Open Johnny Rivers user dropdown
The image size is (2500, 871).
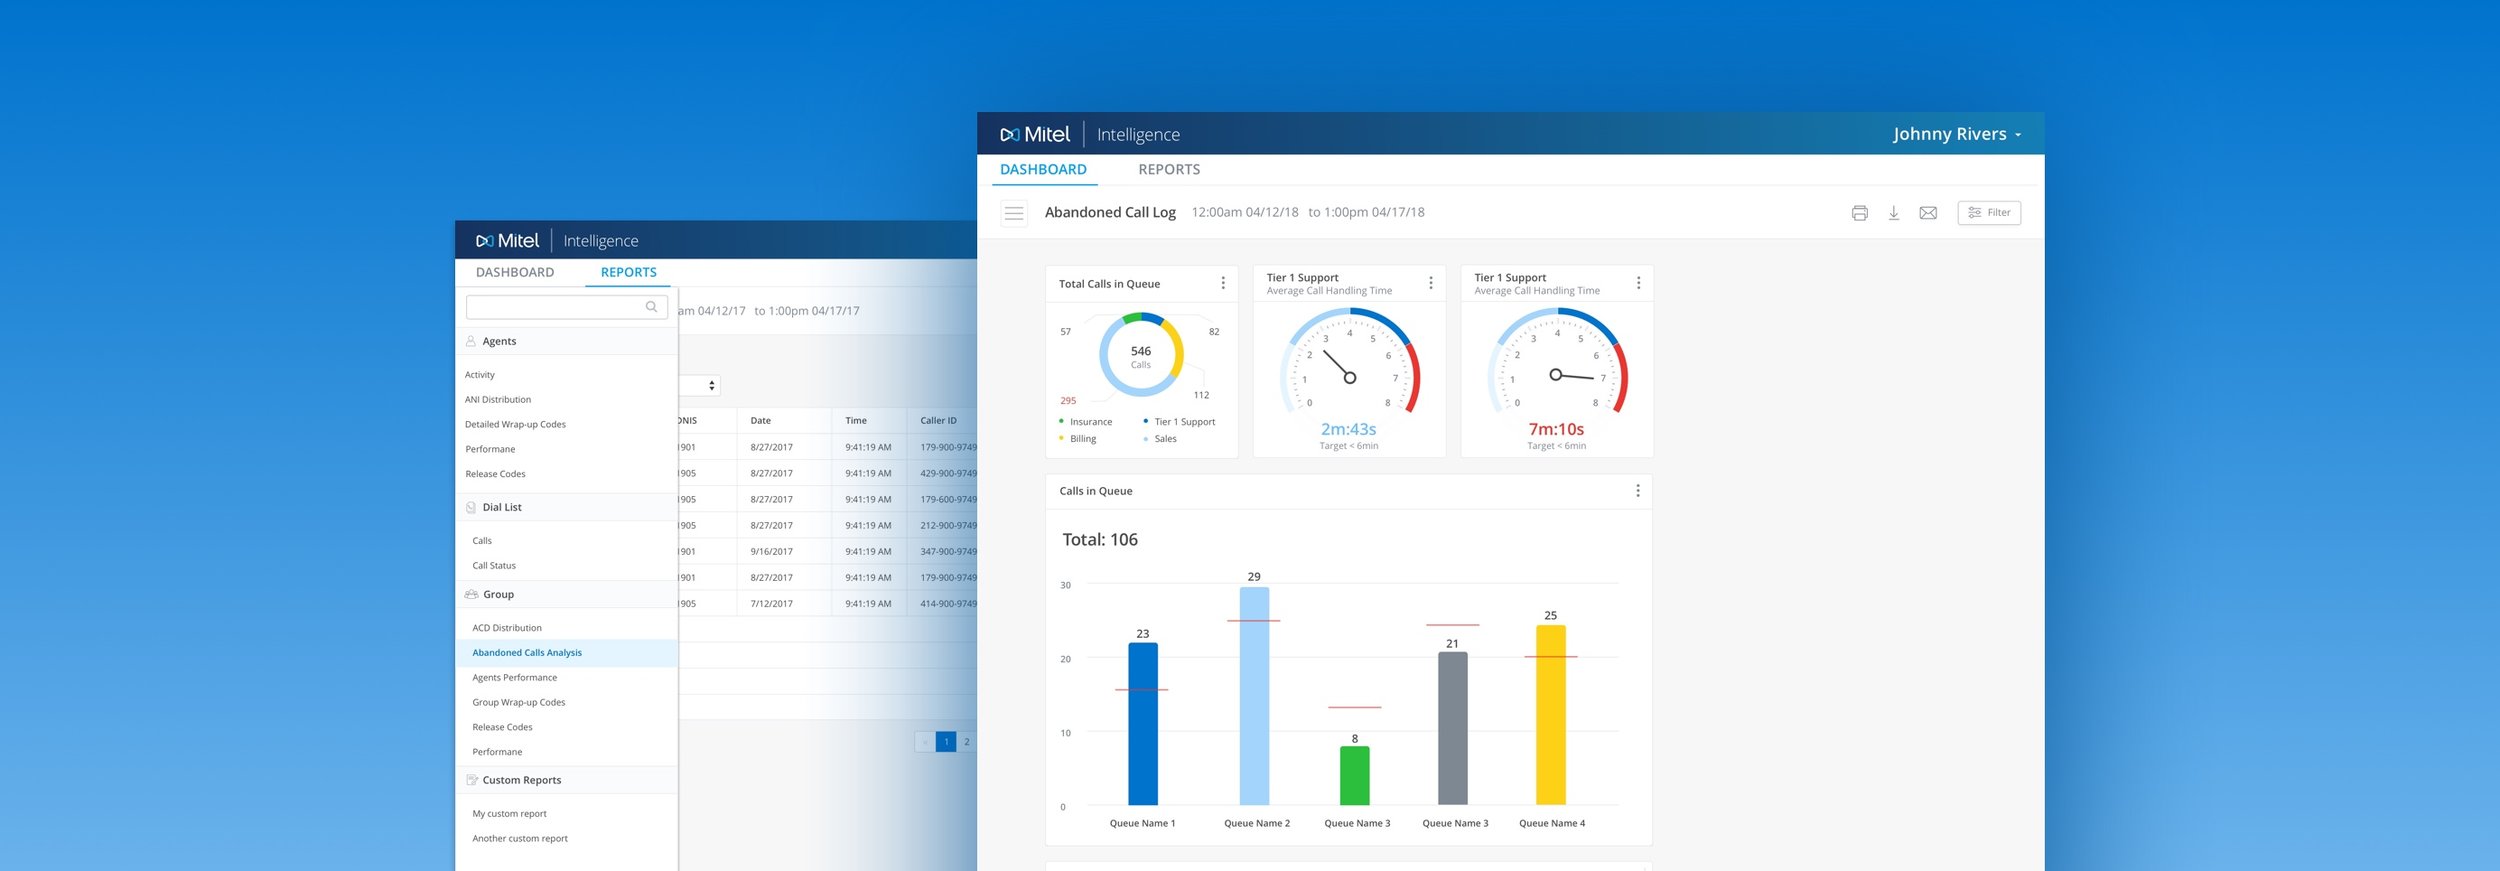(x=1956, y=134)
